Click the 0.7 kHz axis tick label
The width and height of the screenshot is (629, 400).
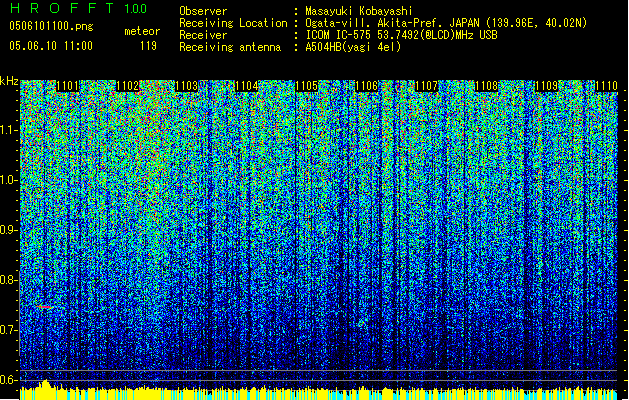click(9, 330)
